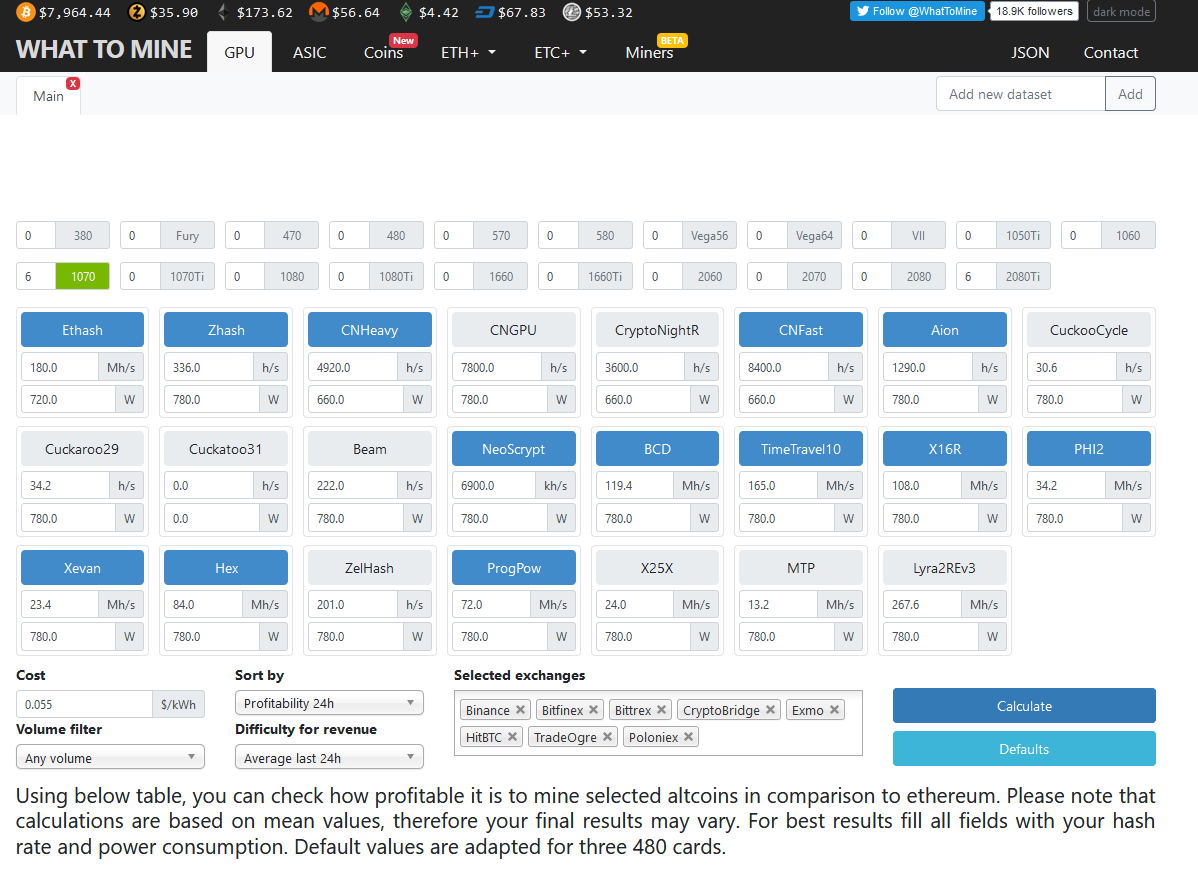Click the Monero coin icon
This screenshot has width=1198, height=869.
(319, 12)
